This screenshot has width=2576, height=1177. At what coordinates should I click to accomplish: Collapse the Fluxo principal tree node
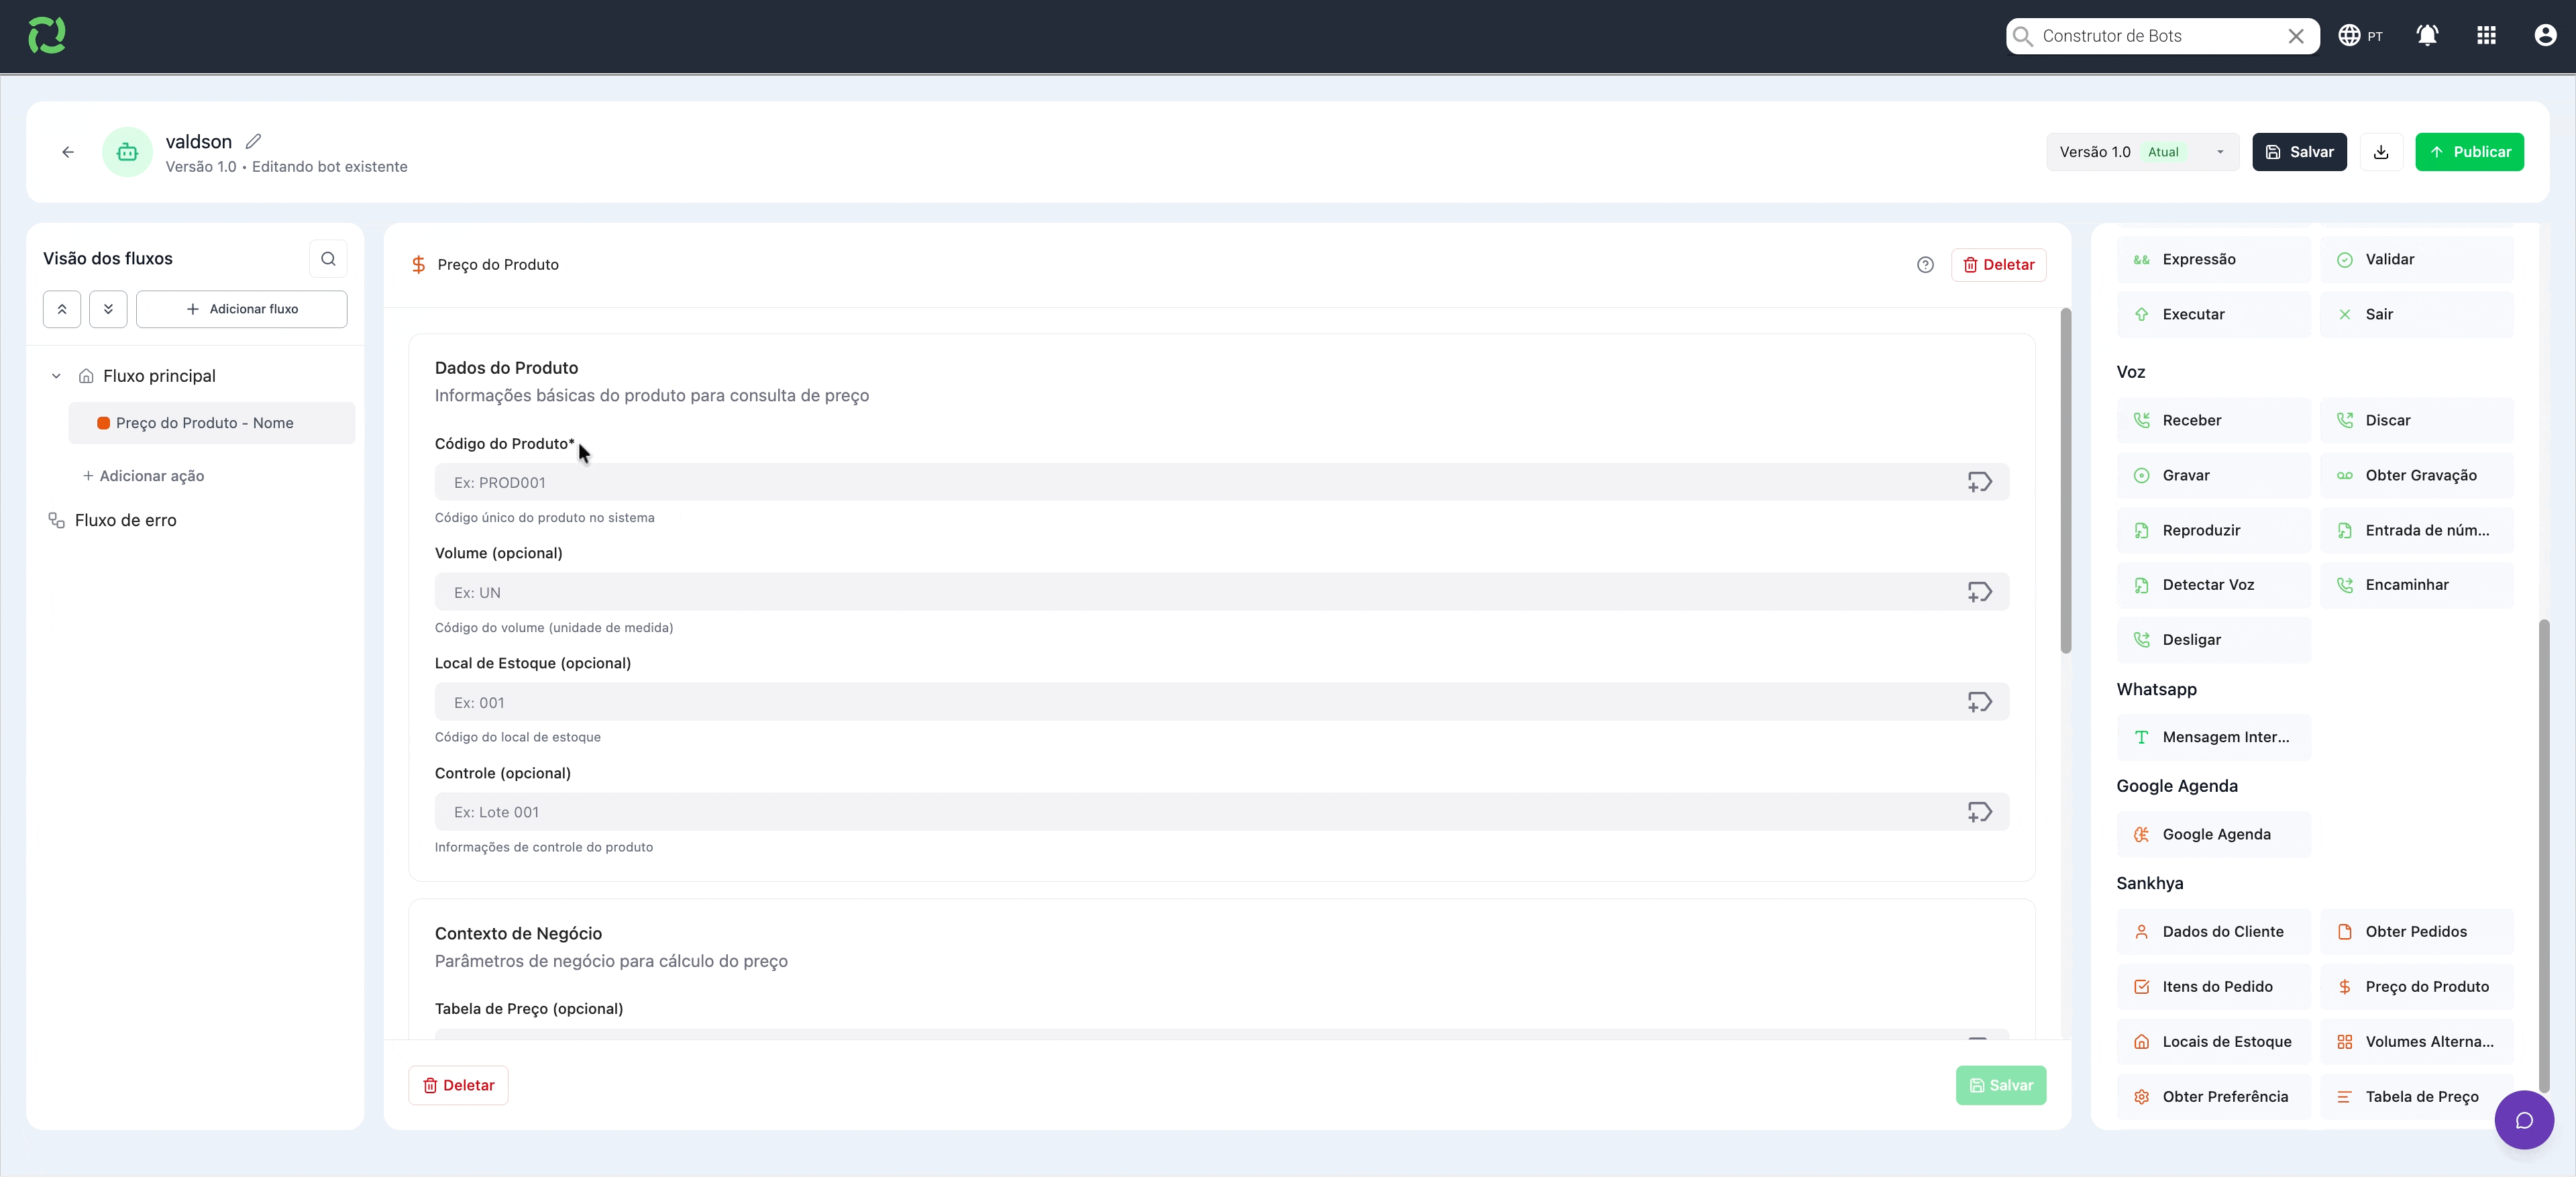click(x=56, y=376)
